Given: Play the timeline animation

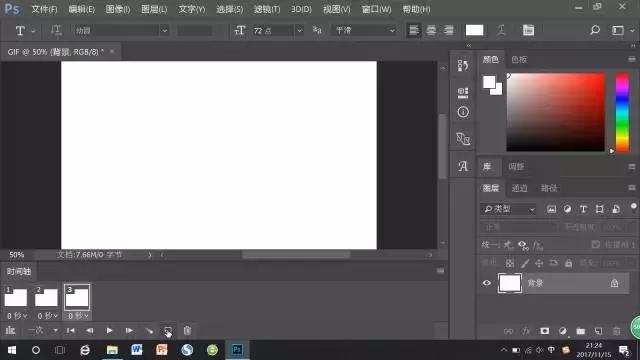Looking at the screenshot, I should coord(109,331).
